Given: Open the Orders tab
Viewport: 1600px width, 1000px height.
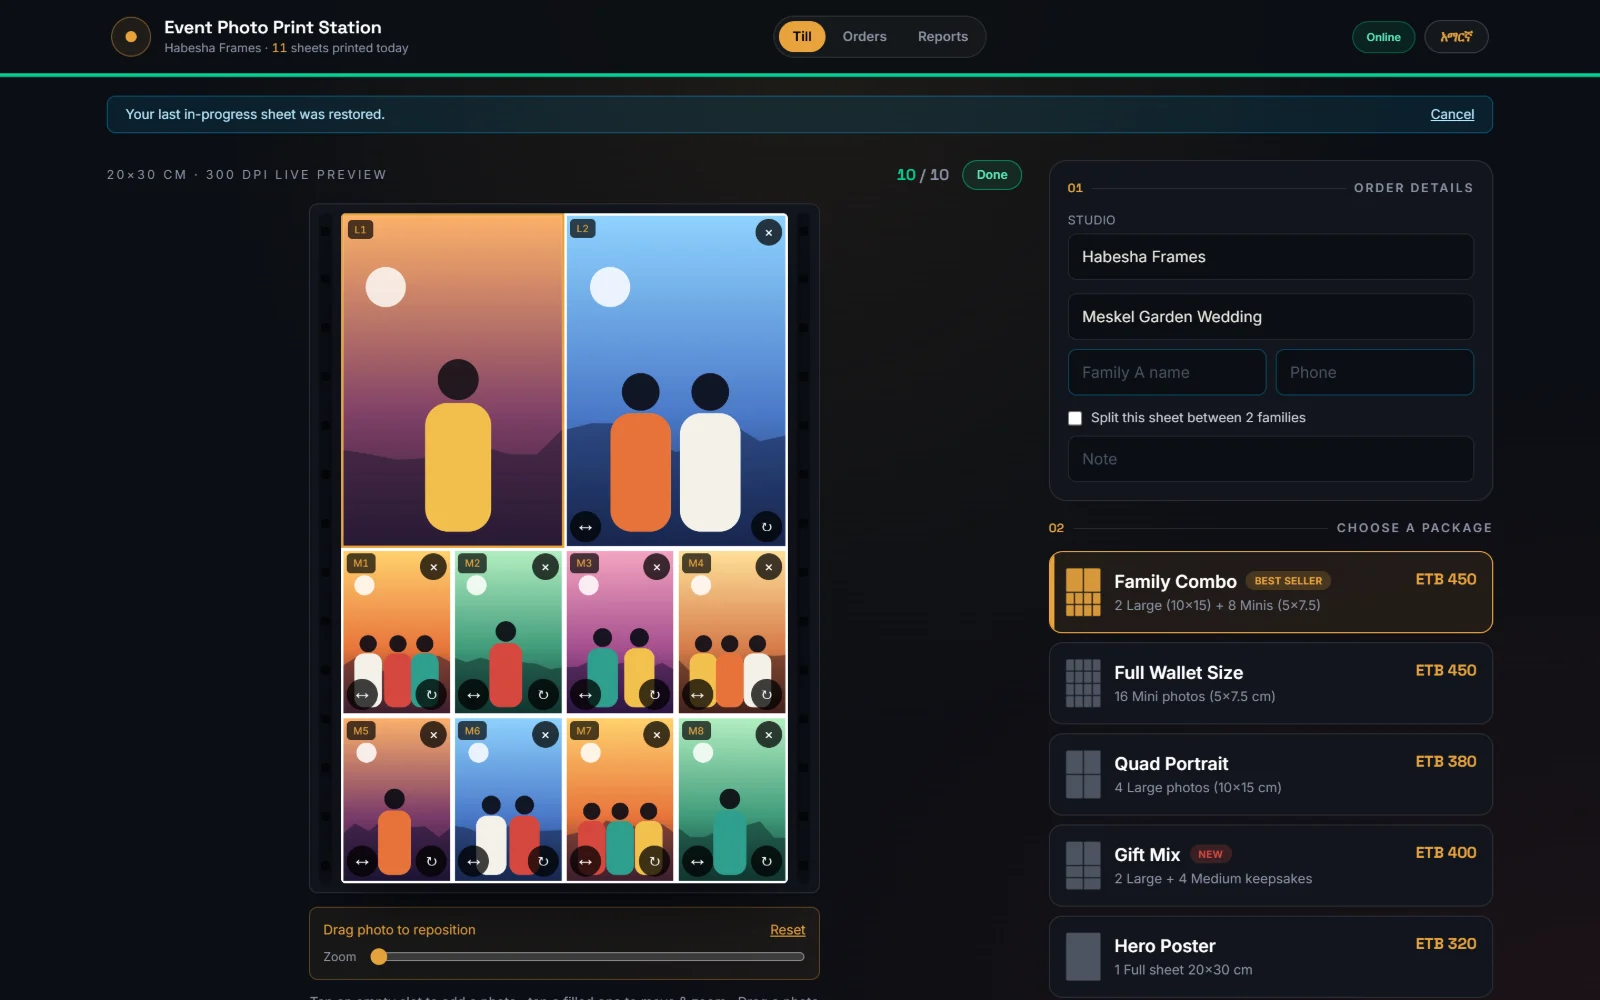Looking at the screenshot, I should [864, 37].
